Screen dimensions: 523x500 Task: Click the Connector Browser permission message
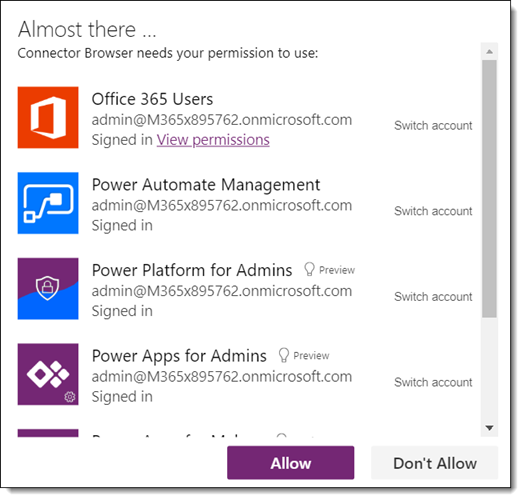click(x=168, y=53)
